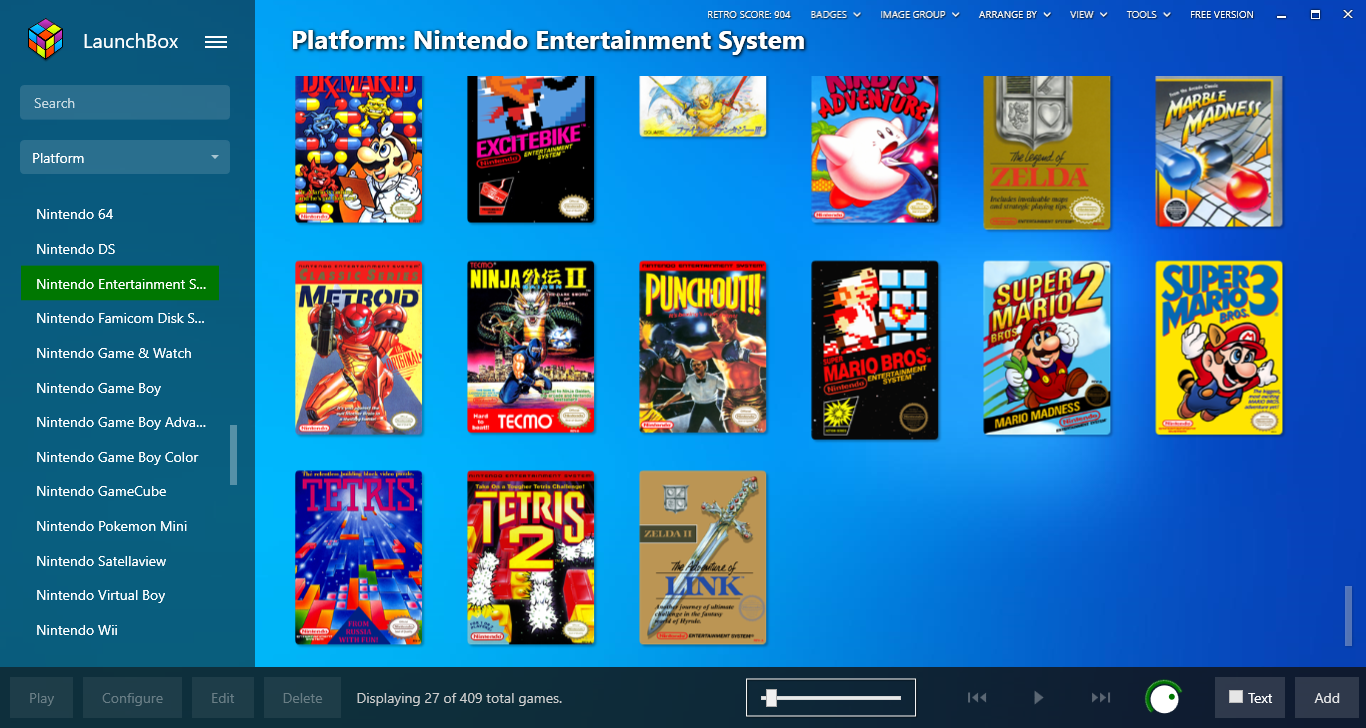Viewport: 1366px width, 728px height.
Task: Click the green circular volume knob icon
Action: pos(1163,697)
